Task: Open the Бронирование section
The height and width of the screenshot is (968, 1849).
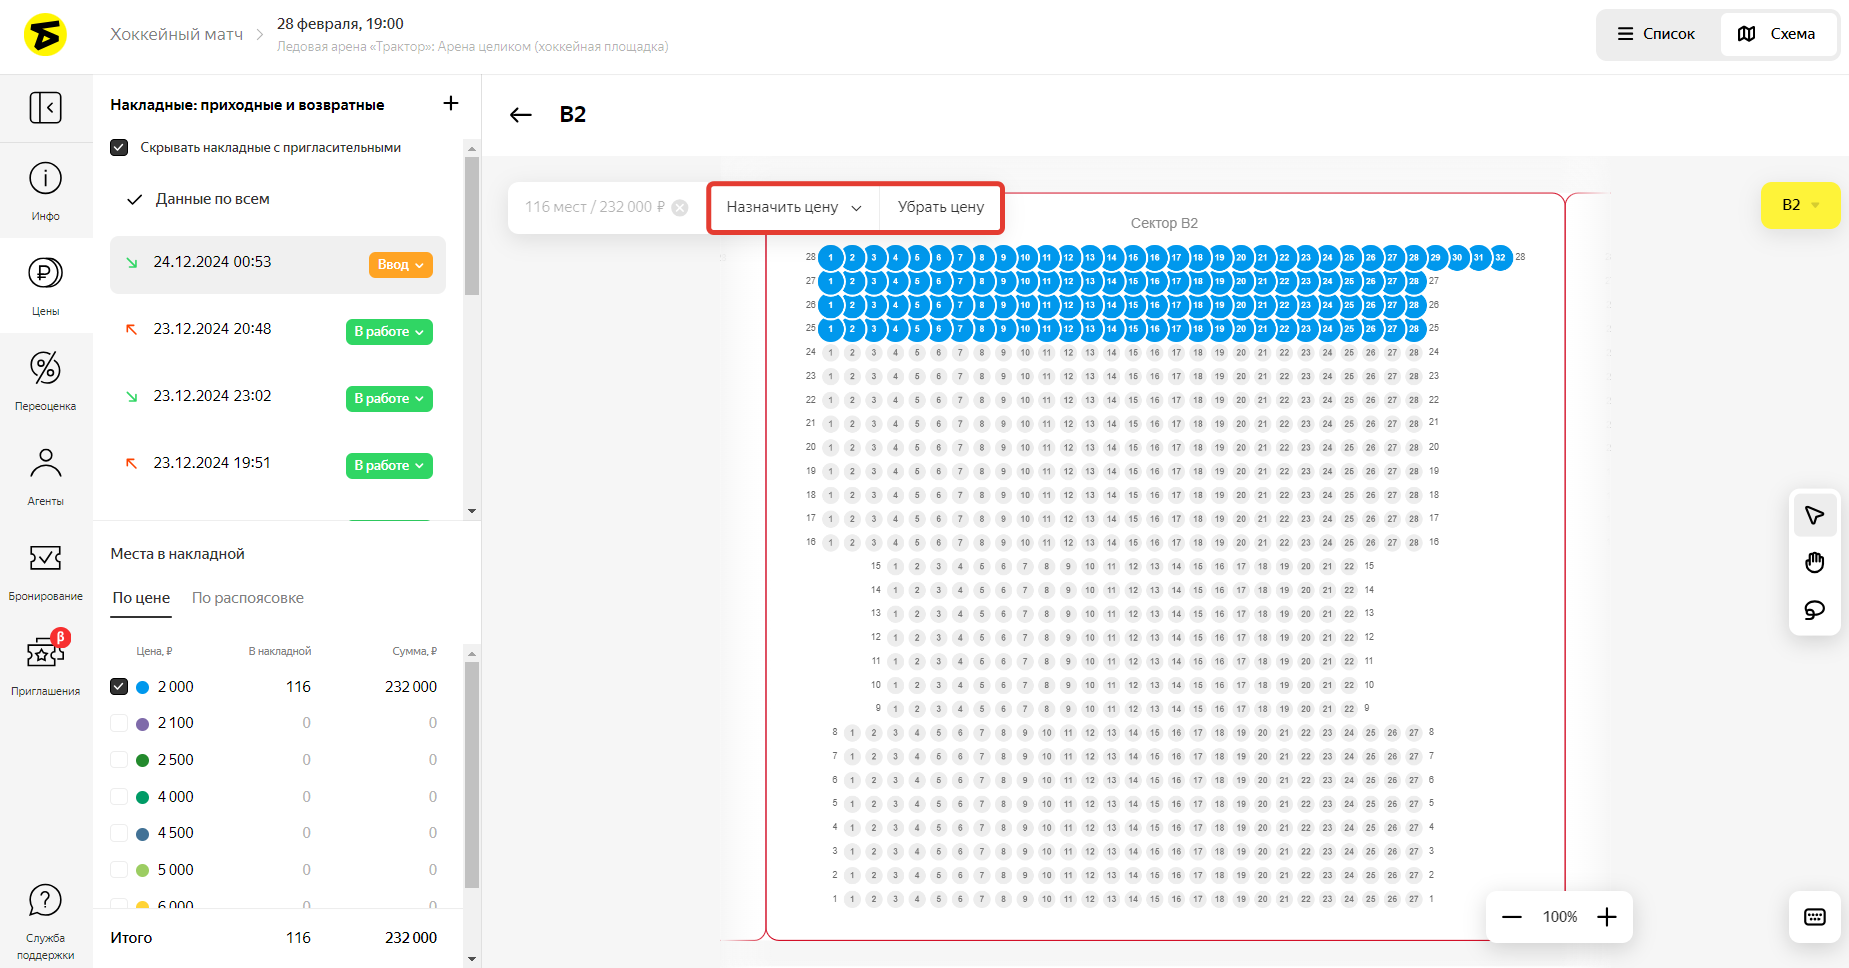Action: click(45, 570)
